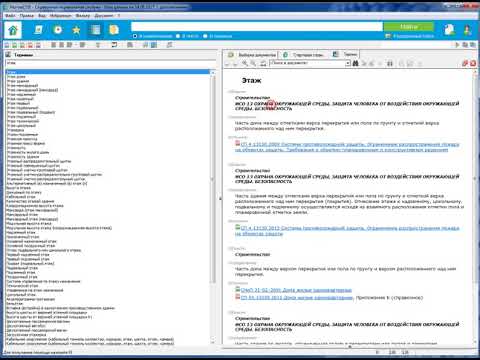Open the СП 55.13330.2011 document link
480x360 pixels.
click(297, 297)
